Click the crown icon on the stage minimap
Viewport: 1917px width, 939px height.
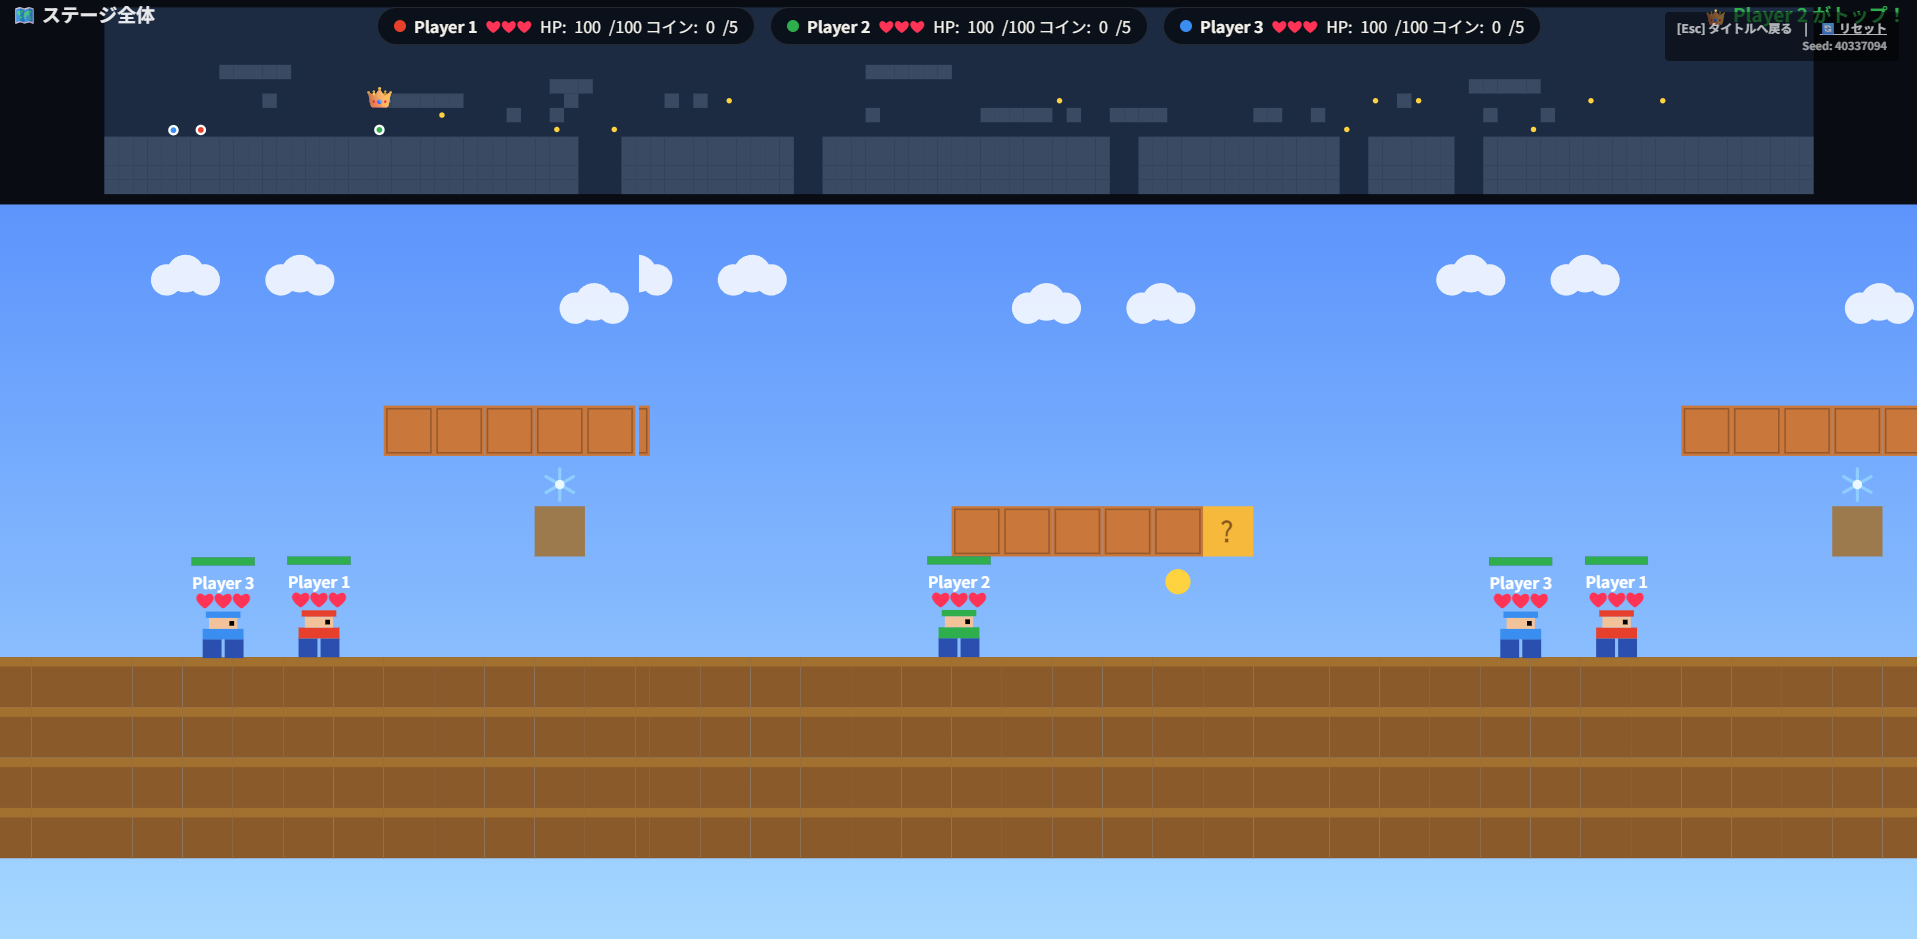379,97
